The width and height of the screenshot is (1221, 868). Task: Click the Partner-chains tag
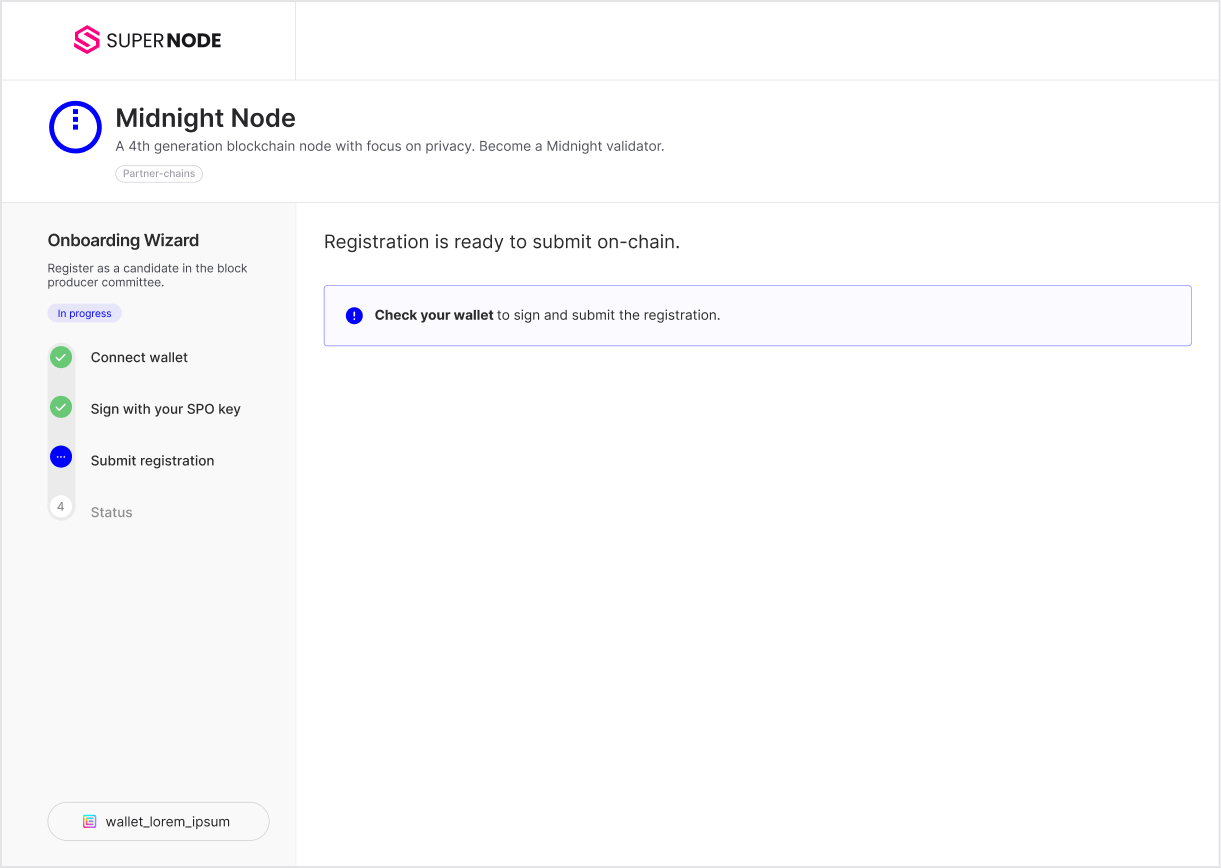point(159,174)
